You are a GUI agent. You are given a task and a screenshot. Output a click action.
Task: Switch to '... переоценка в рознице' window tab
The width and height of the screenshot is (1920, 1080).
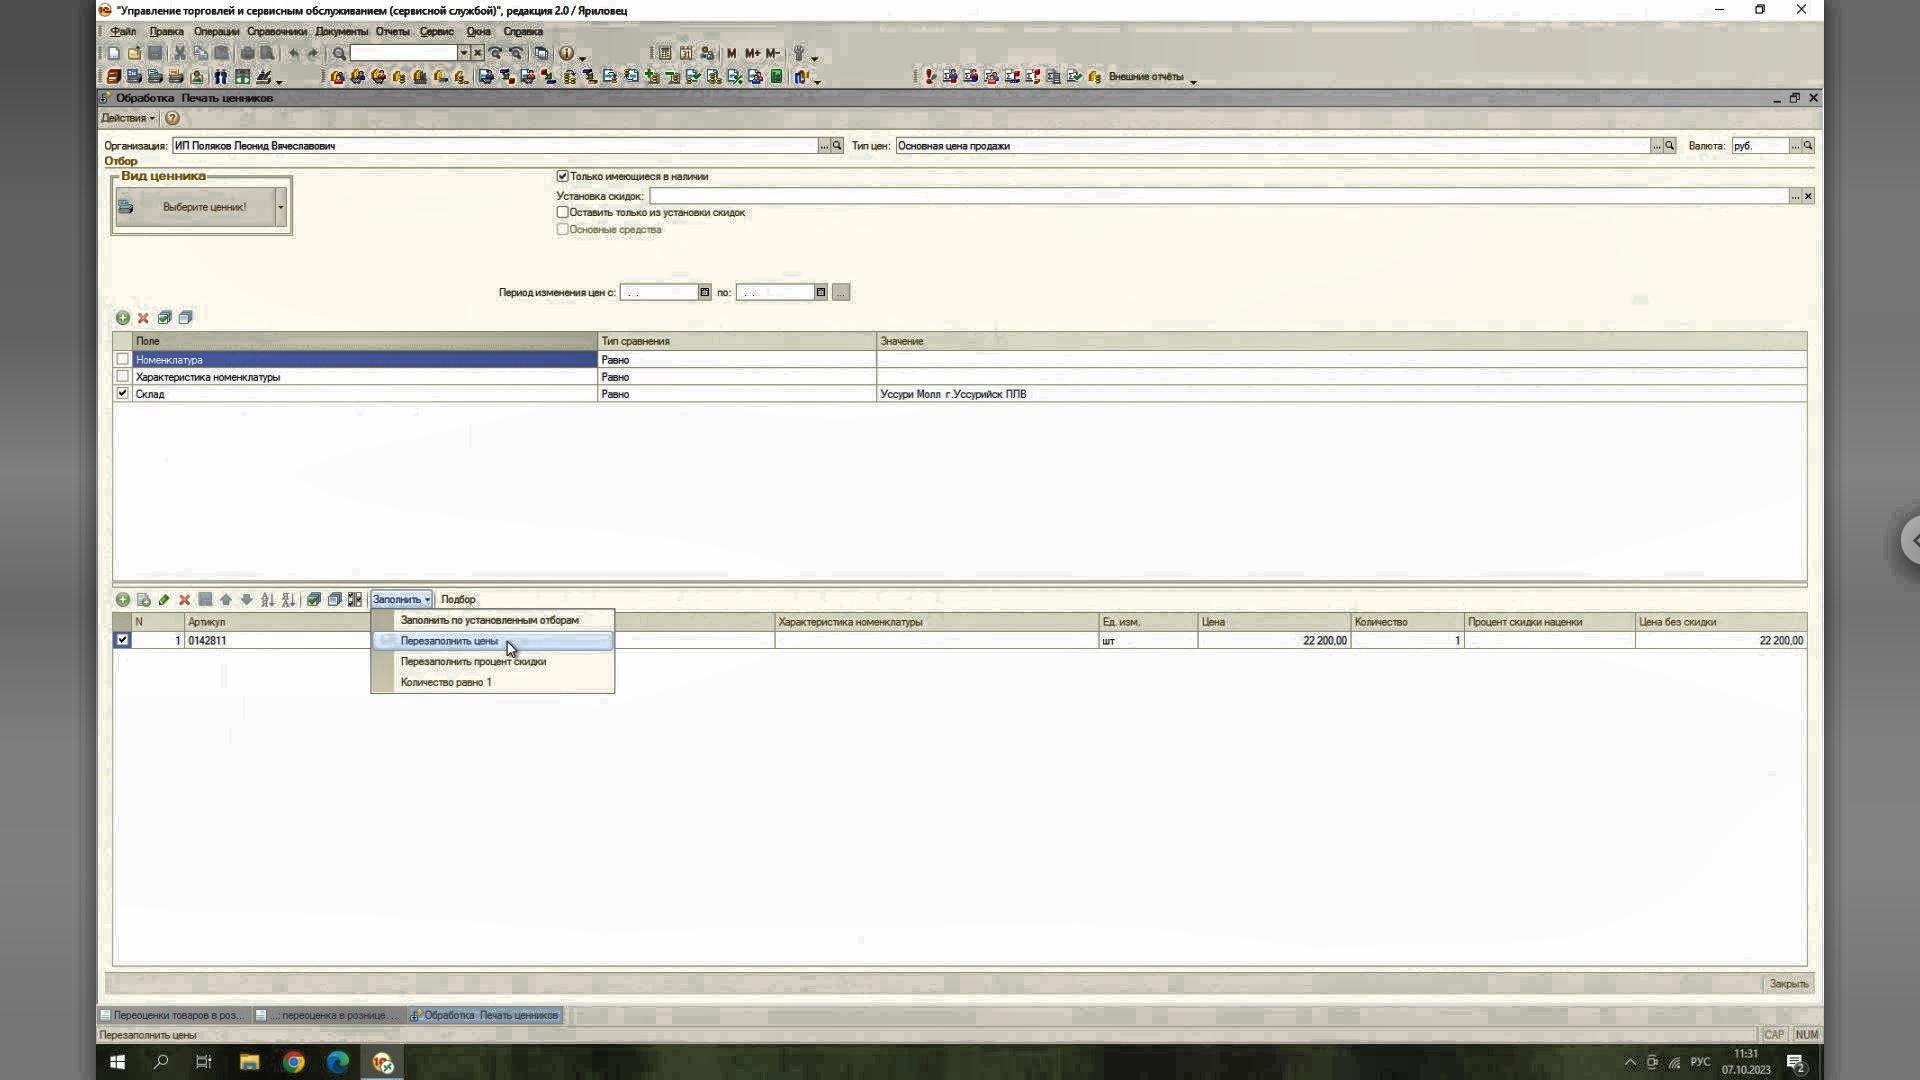[x=327, y=1015]
